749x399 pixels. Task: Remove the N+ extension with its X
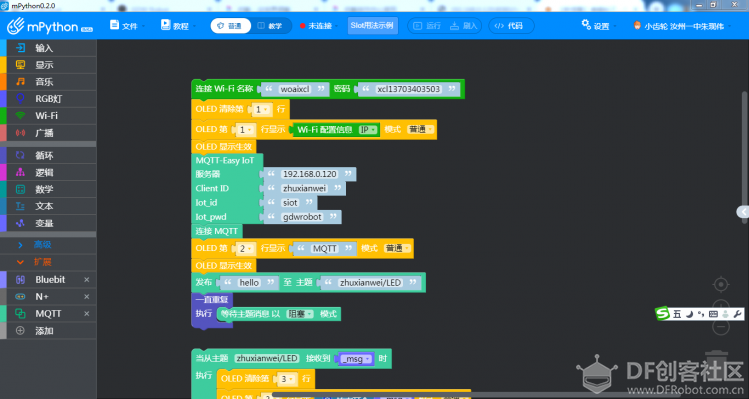(x=86, y=297)
